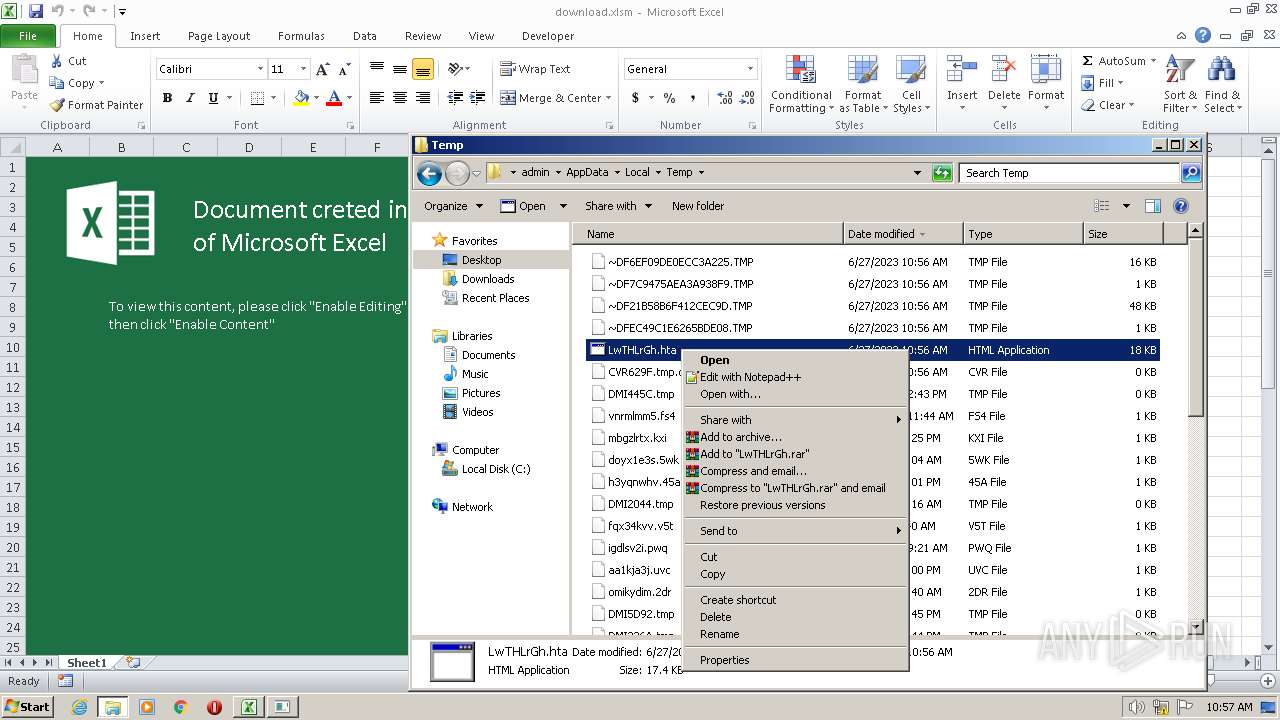This screenshot has height=720, width=1280.
Task: Toggle the Align Text Left icon
Action: 377,98
